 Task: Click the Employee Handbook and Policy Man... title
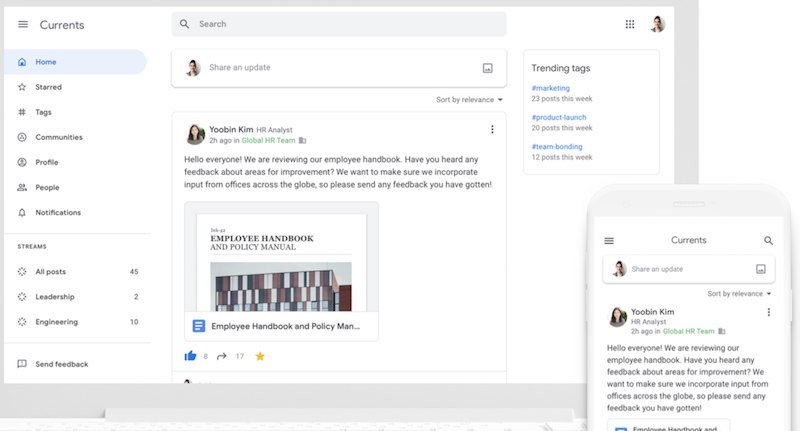tap(285, 326)
